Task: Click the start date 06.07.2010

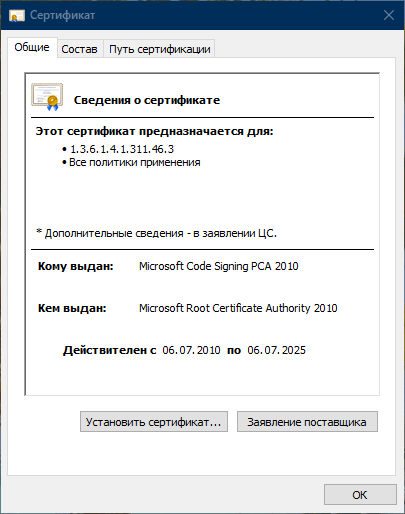Action: 191,350
